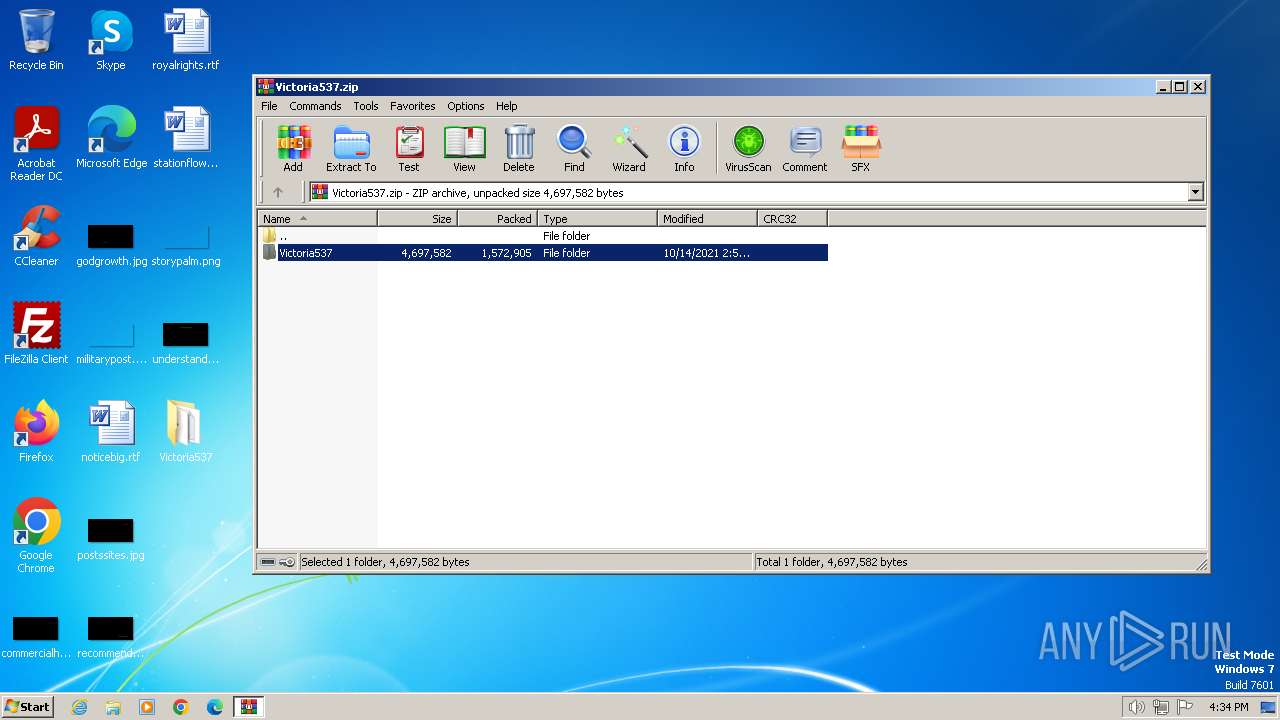Open Extract To from toolbar
Screen dimensions: 1280x720
(x=351, y=149)
